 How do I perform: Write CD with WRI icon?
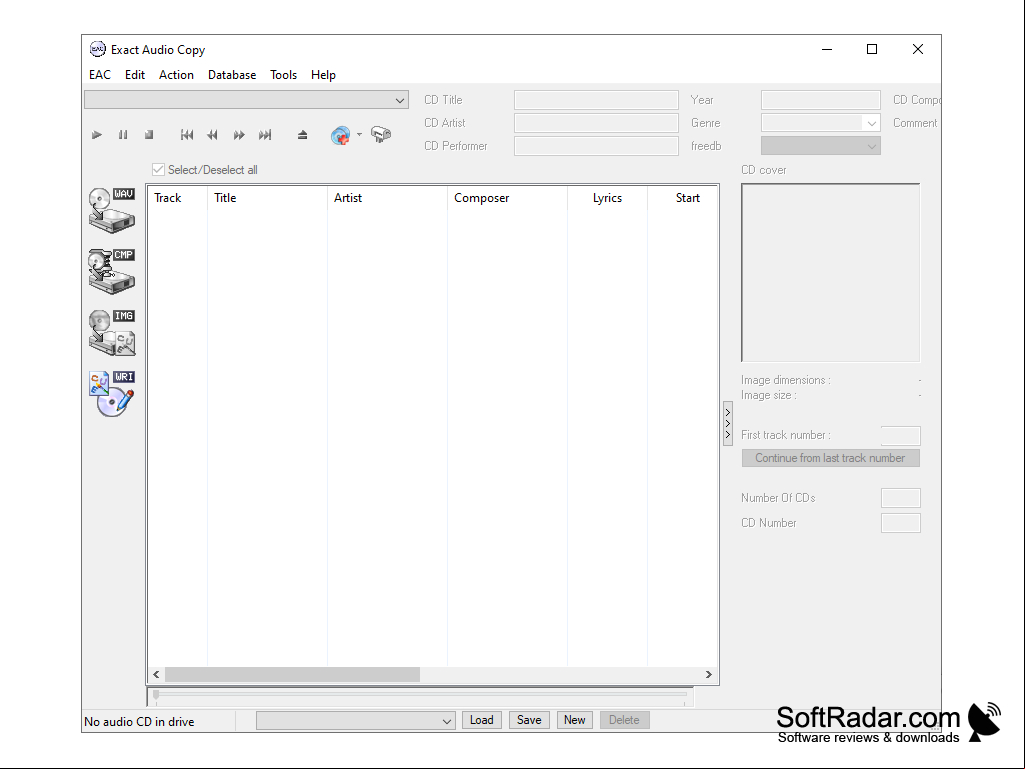coord(112,394)
